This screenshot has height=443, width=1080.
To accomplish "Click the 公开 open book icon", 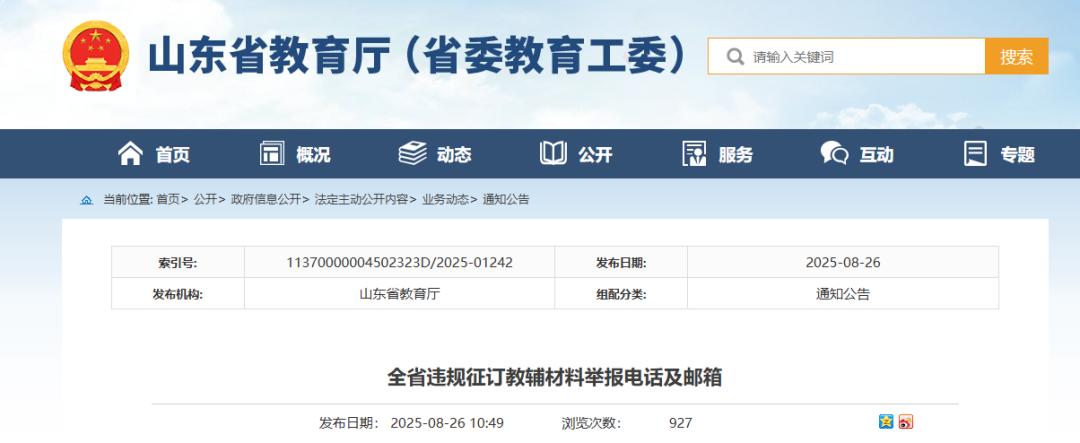I will click(x=554, y=153).
